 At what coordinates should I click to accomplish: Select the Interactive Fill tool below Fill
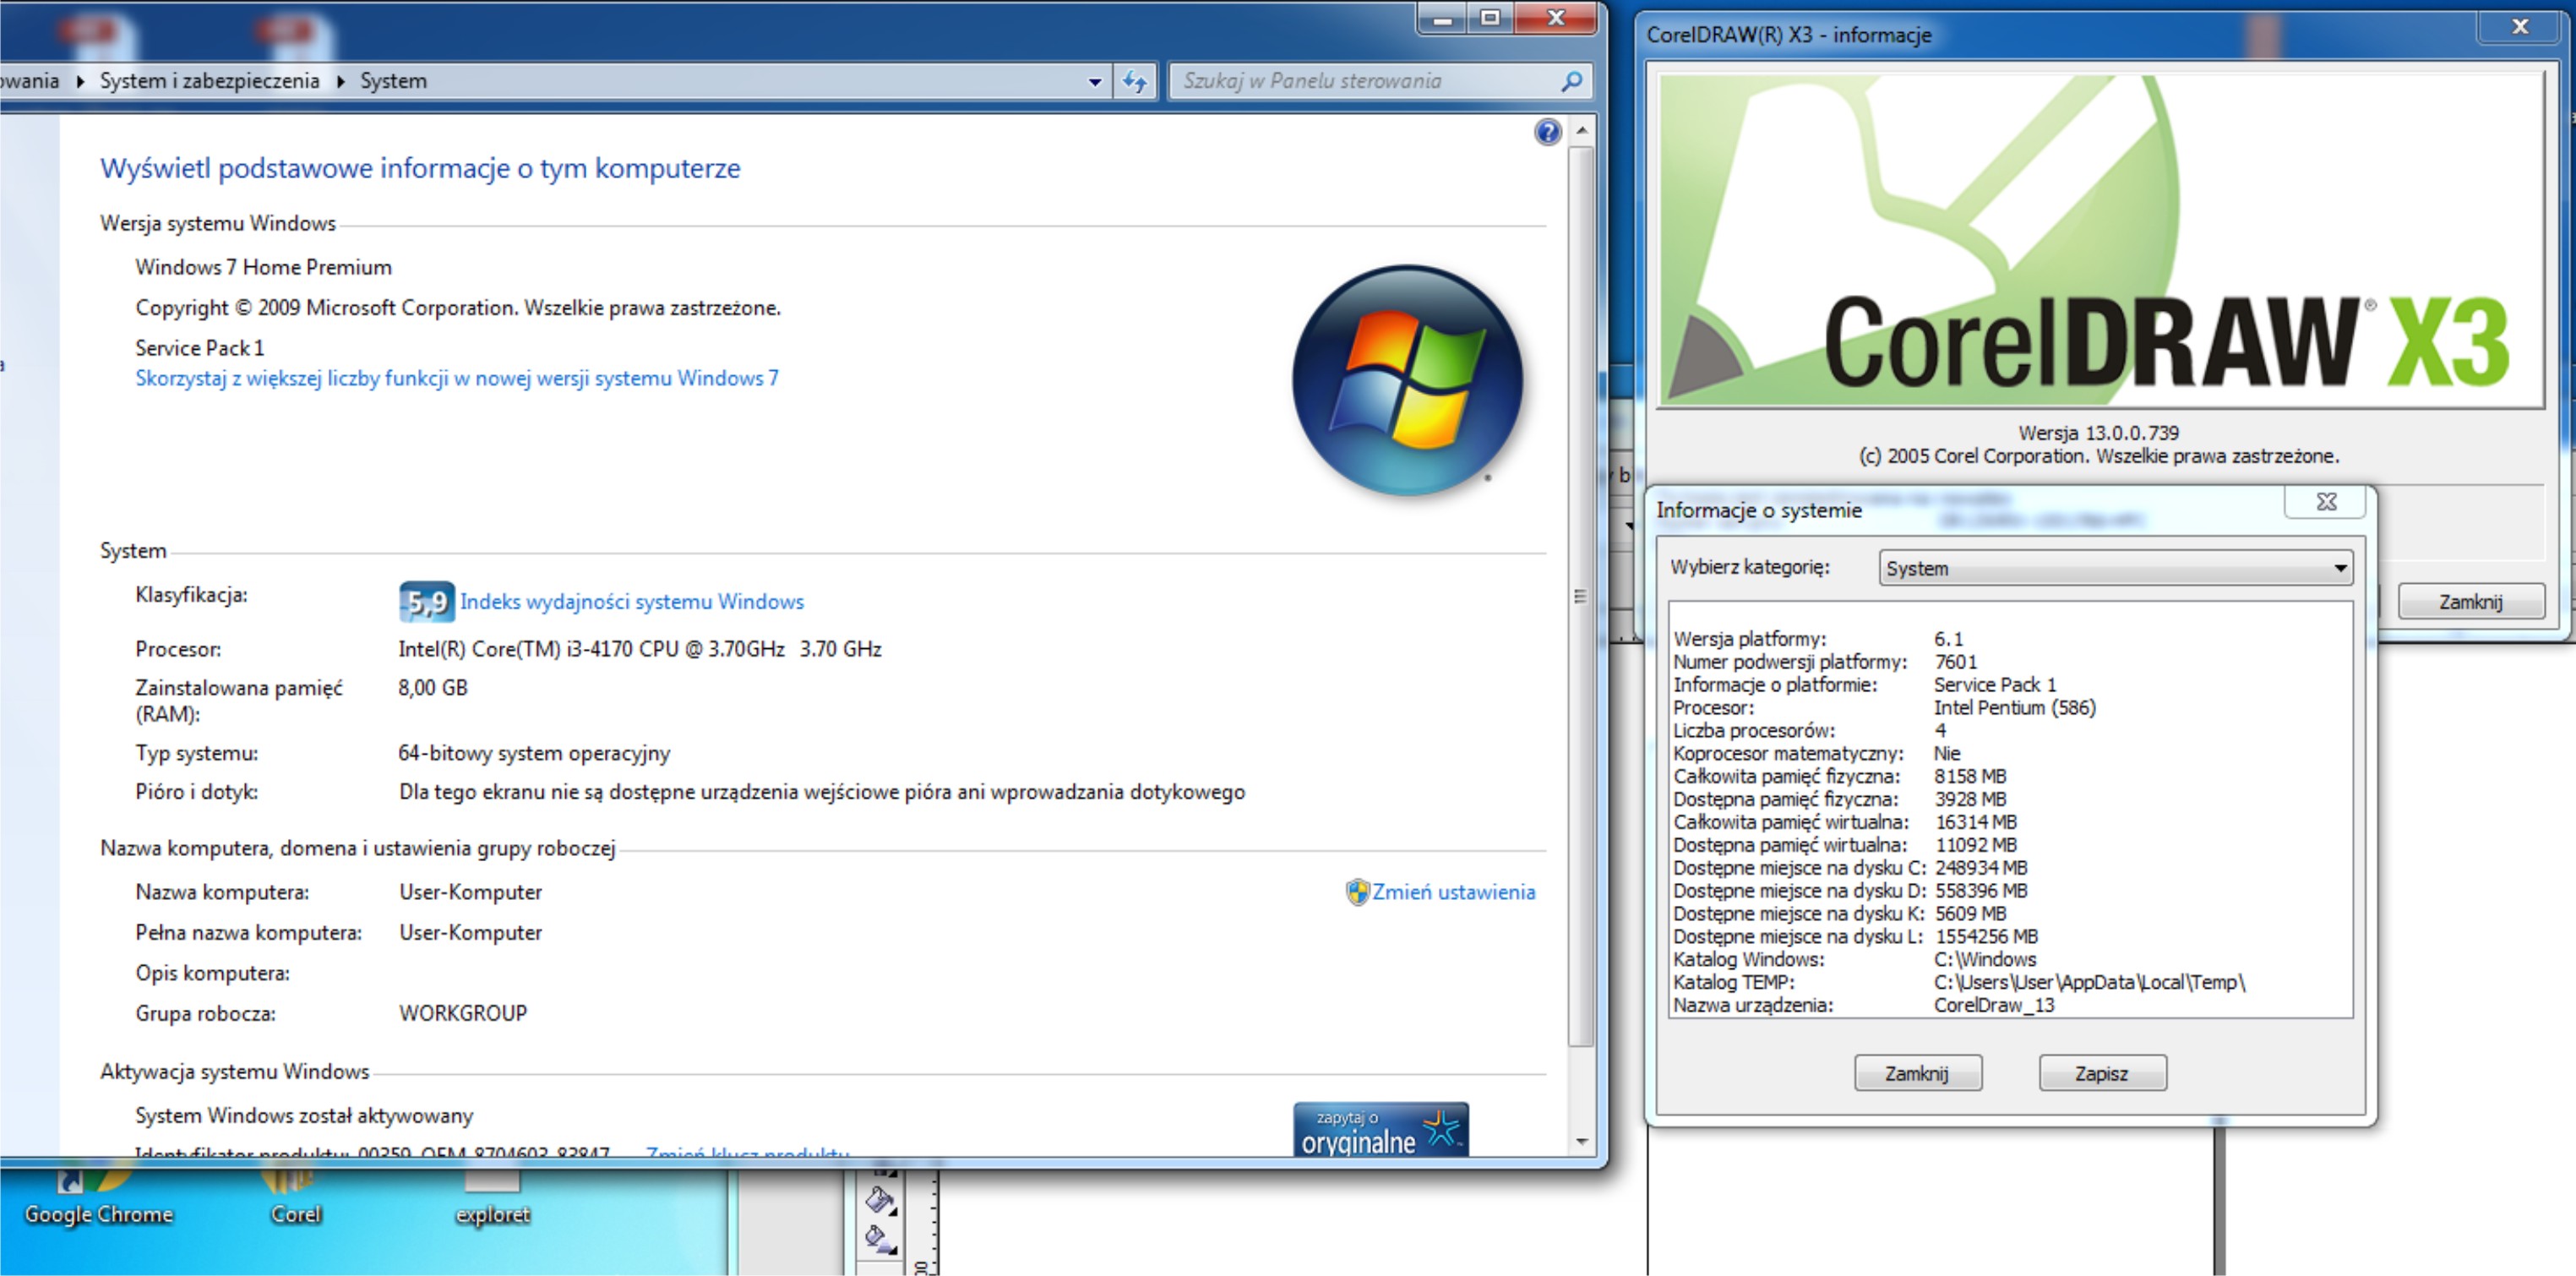[879, 1238]
